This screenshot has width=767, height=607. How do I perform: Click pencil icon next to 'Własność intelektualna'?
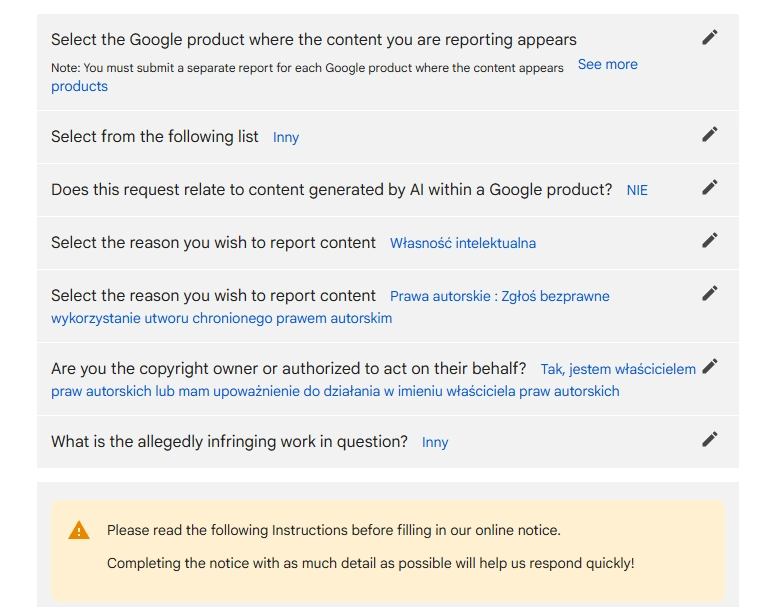(710, 240)
